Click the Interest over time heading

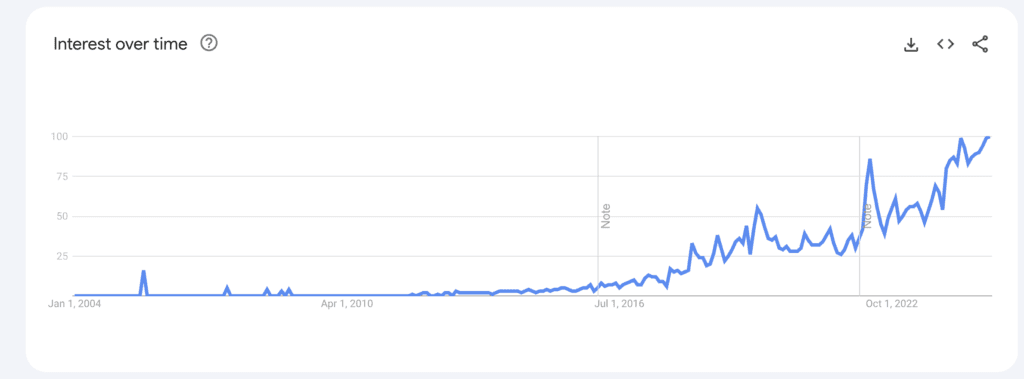(120, 44)
